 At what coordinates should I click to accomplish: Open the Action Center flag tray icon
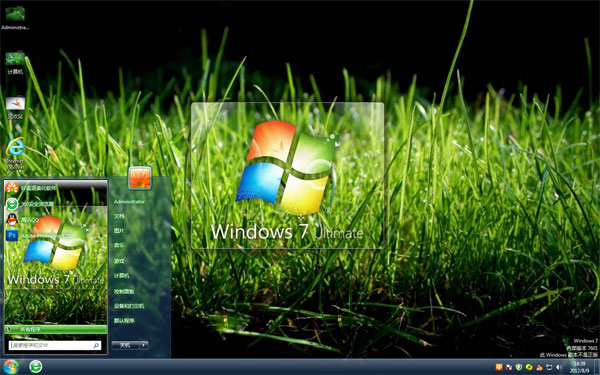pyautogui.click(x=509, y=367)
